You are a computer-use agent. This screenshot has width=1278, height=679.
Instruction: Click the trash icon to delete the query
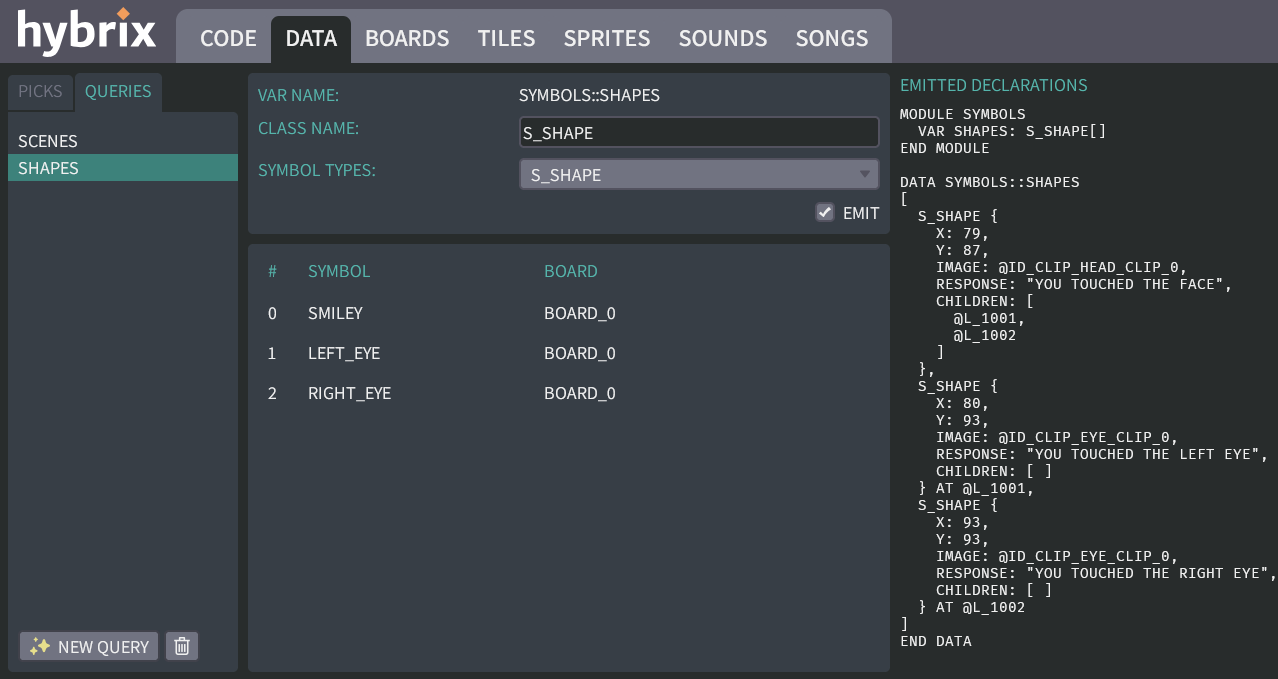pos(181,646)
